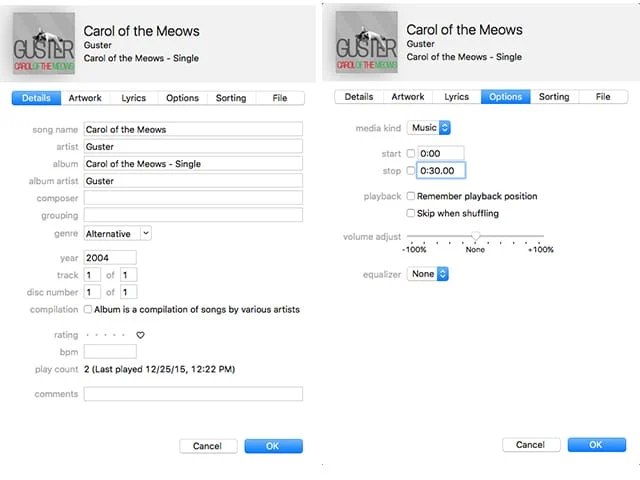640x480 pixels.
Task: Check Skip when shuffling
Action: (411, 213)
